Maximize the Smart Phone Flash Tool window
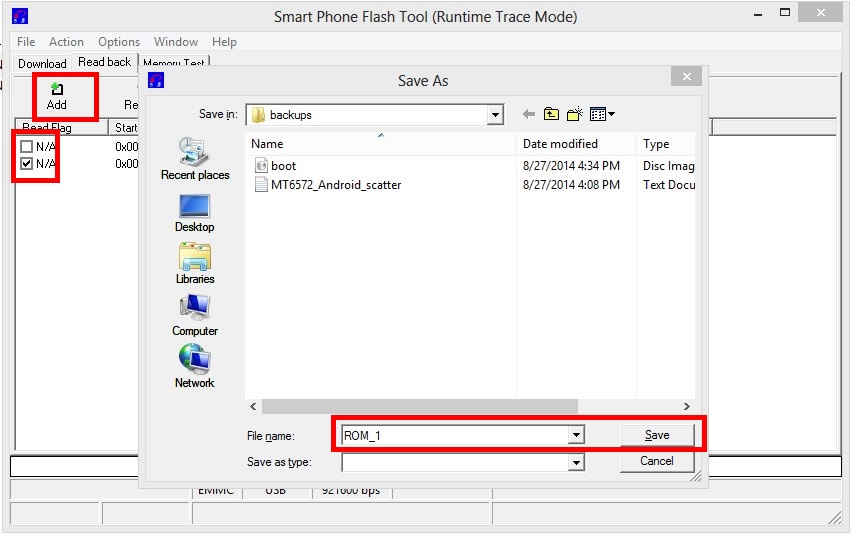 click(x=784, y=12)
